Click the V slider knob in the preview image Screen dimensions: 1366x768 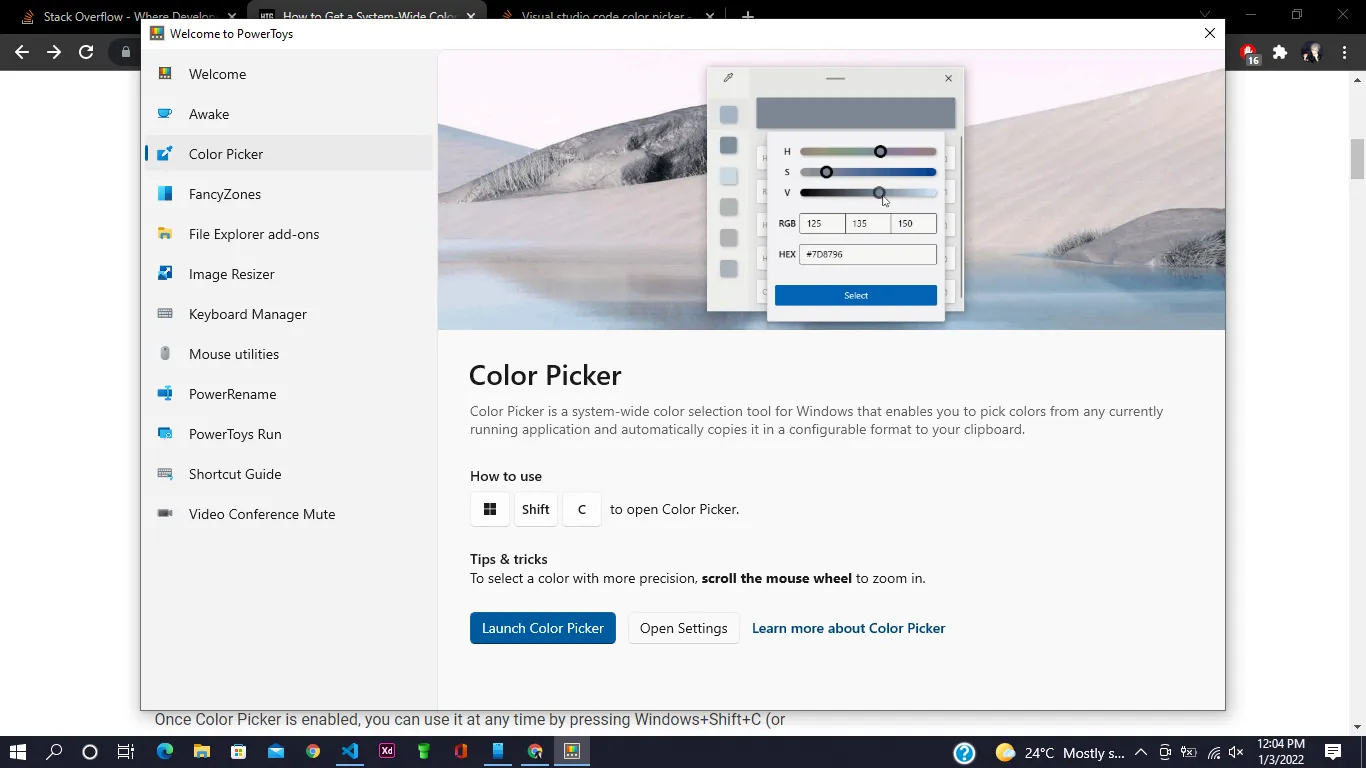tap(879, 193)
